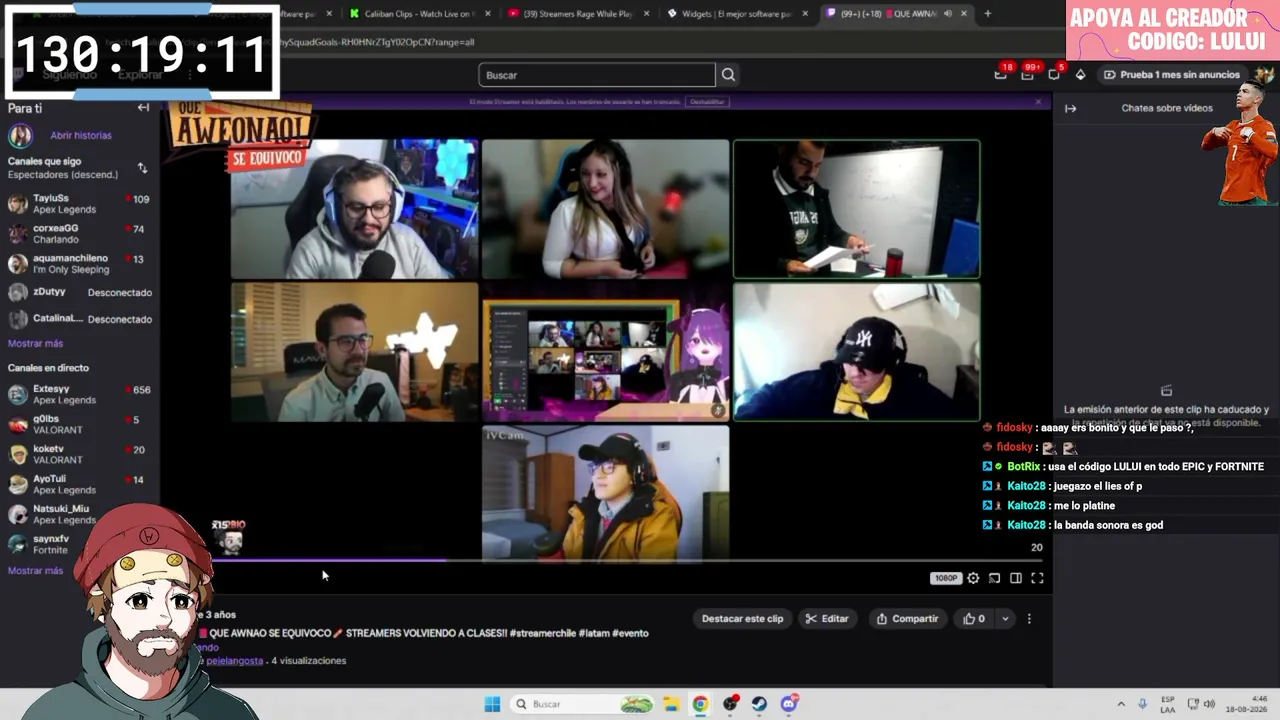Viewport: 1280px width, 720px height.
Task: Open Abrir historias link
Action: [x=81, y=135]
